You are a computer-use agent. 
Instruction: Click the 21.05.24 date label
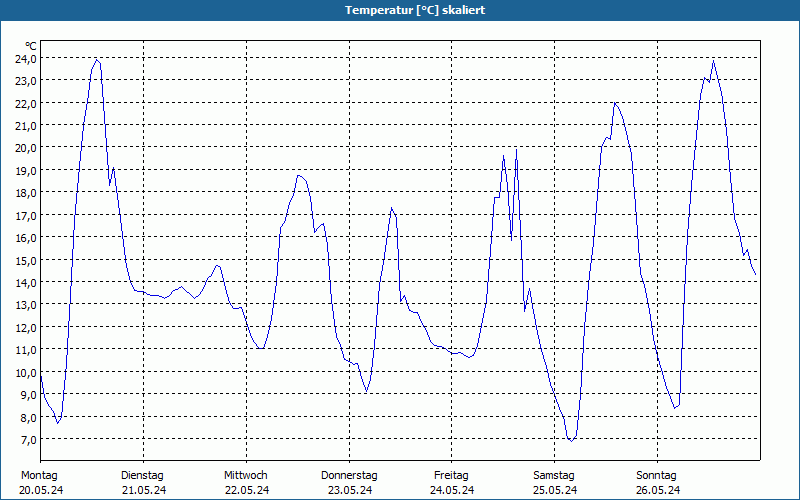[144, 490]
